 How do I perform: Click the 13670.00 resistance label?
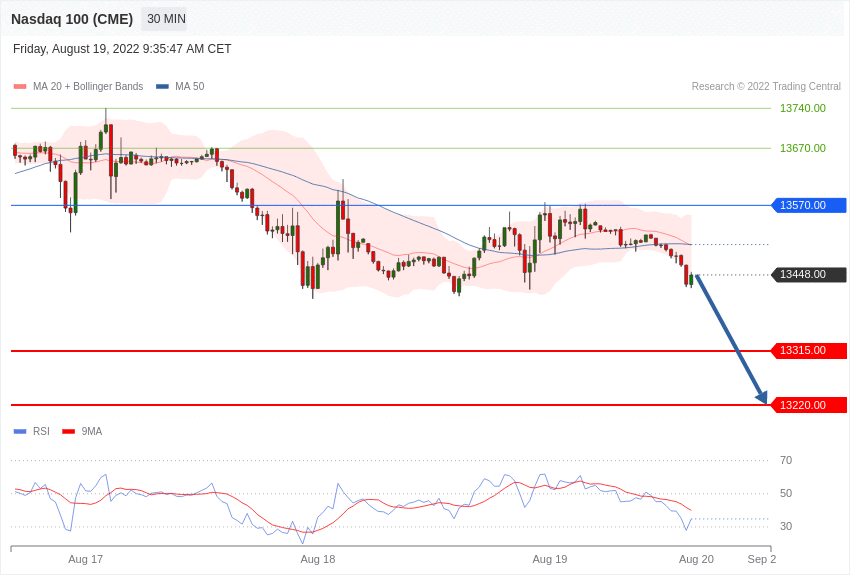click(803, 148)
